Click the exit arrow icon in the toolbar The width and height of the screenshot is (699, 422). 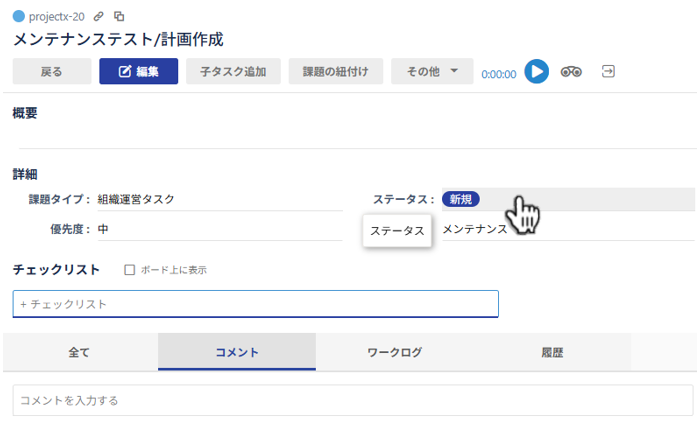[x=608, y=71]
